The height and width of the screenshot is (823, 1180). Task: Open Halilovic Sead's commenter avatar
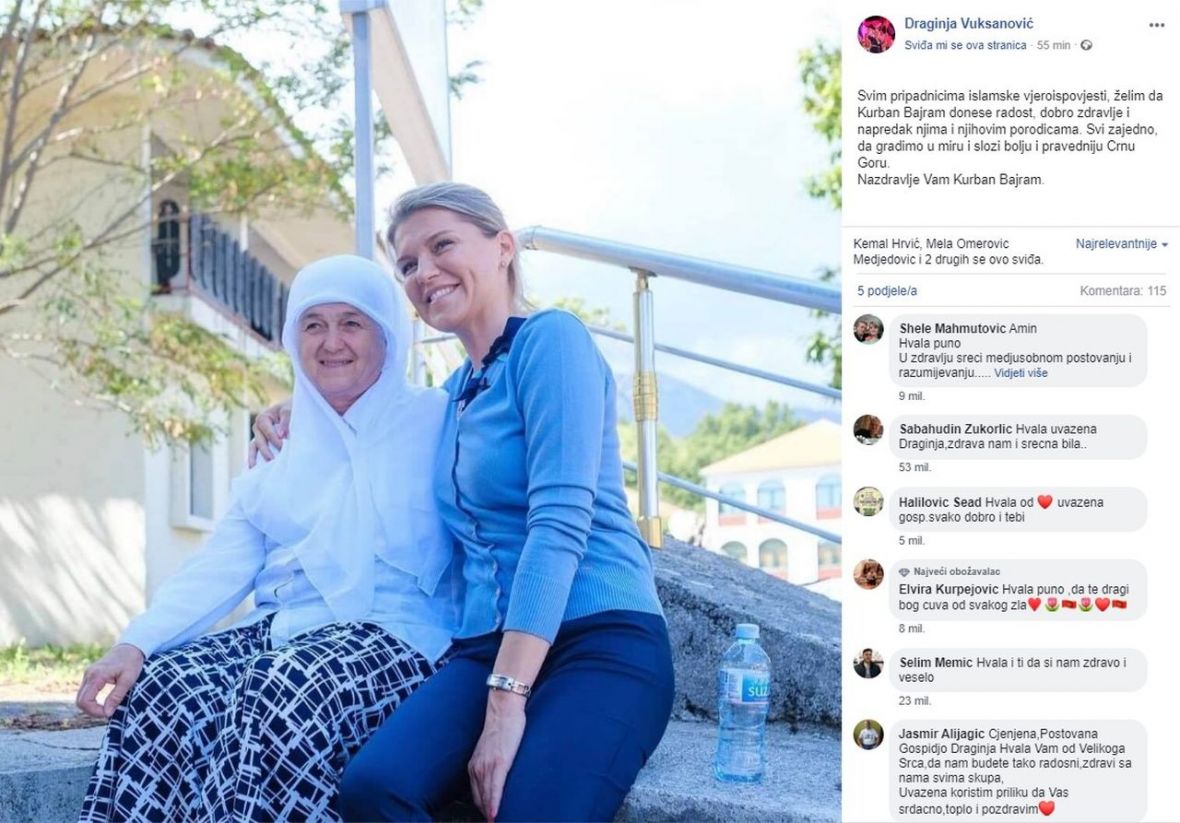pos(868,502)
